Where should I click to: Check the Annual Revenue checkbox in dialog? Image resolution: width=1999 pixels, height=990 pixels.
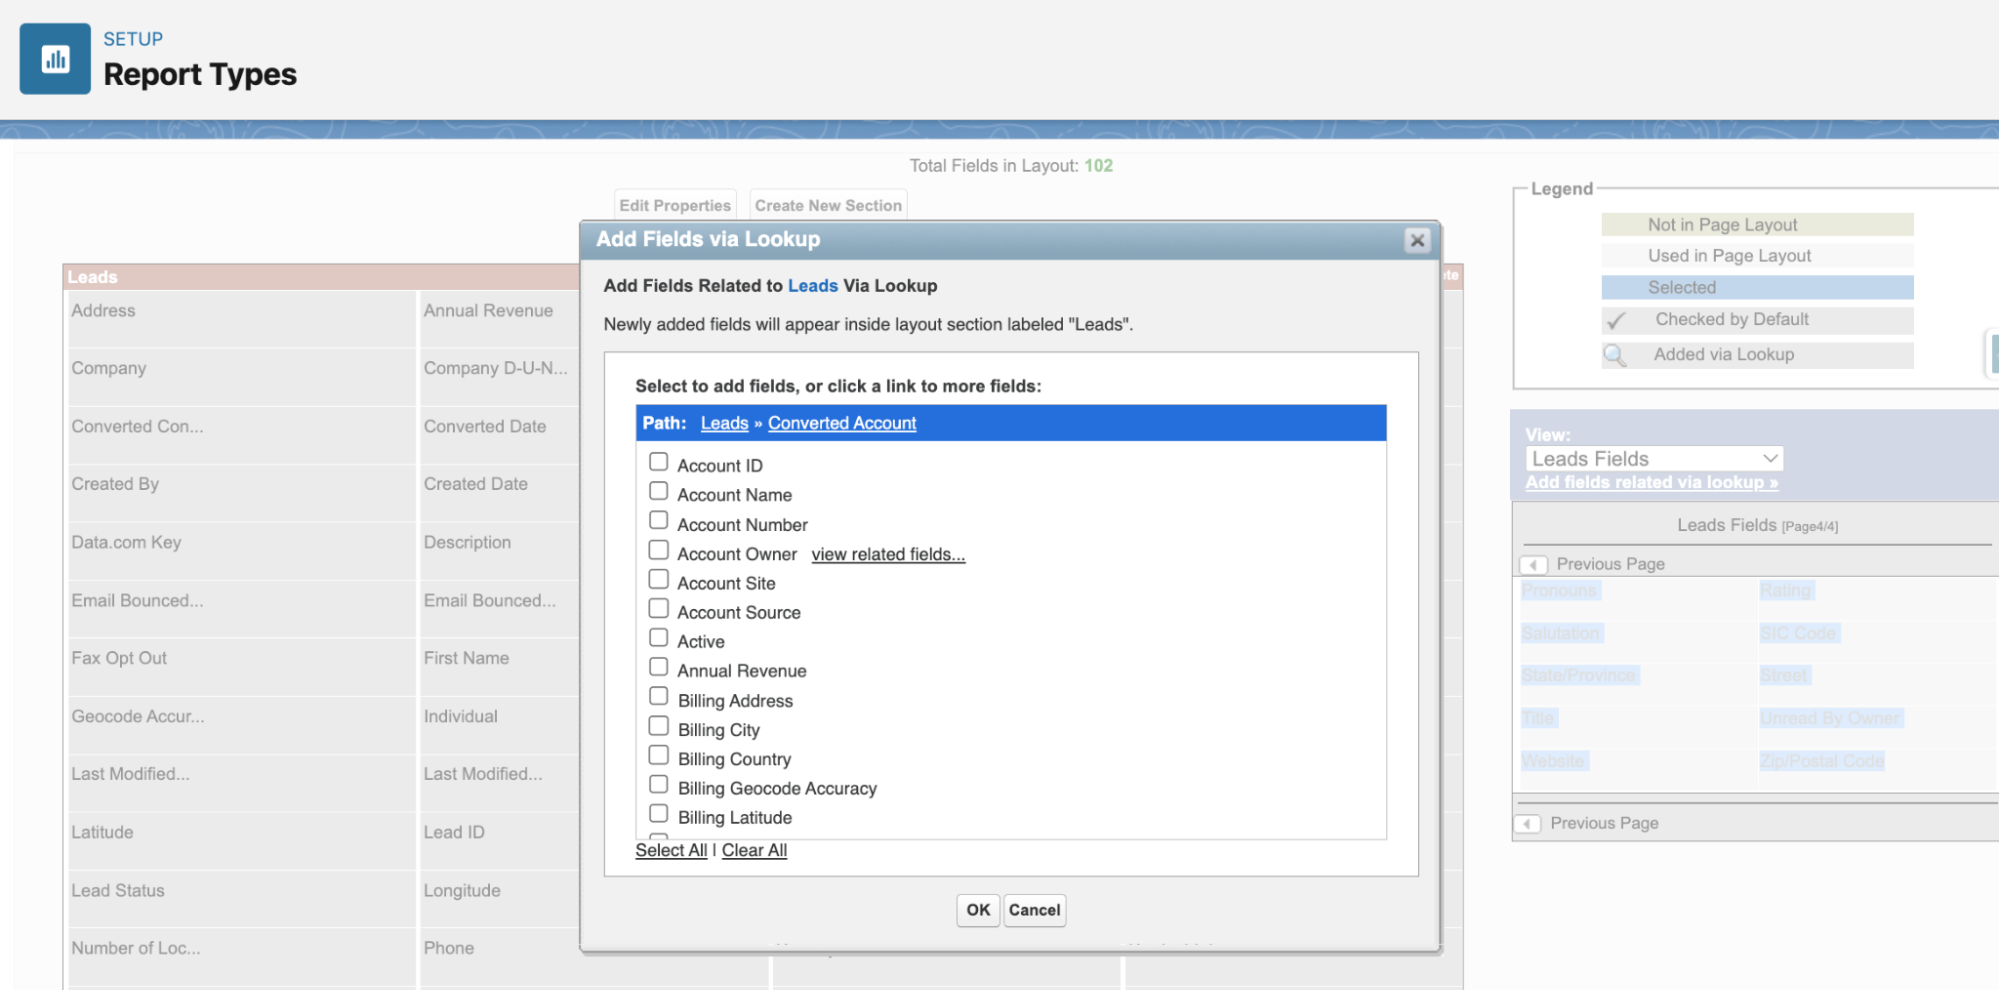658,666
